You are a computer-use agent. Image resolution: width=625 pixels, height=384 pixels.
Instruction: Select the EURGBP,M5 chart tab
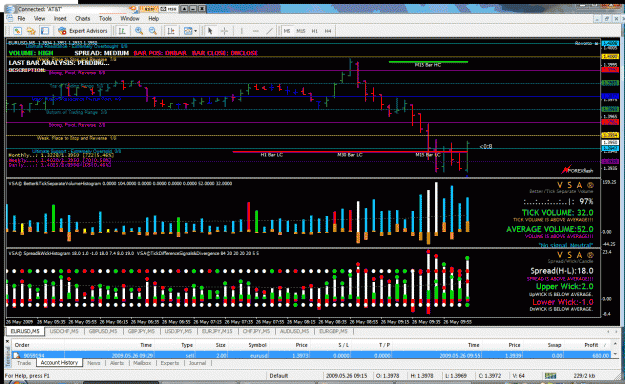(333, 331)
